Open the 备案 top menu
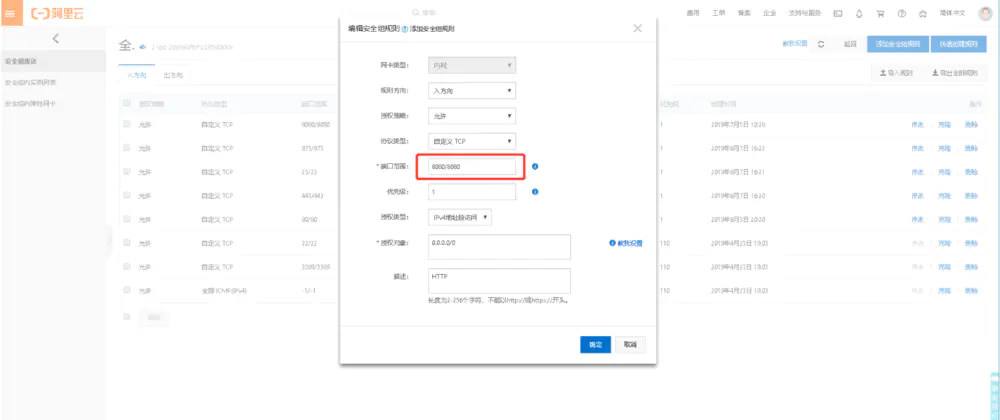This screenshot has height=420, width=1000. tap(744, 13)
